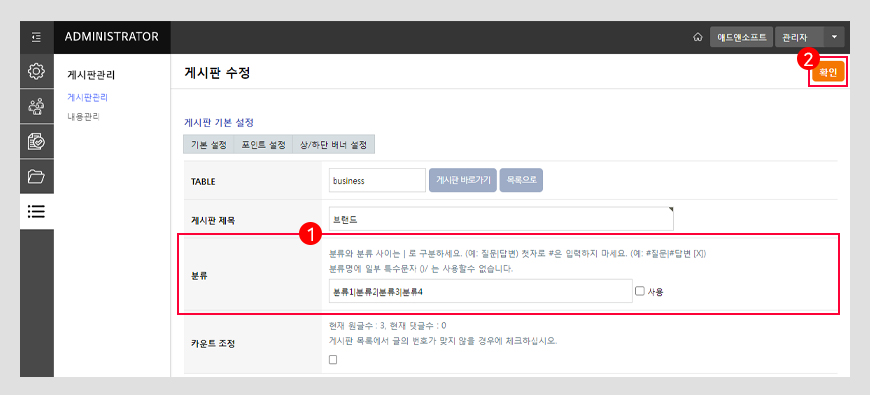
Task: Open the folder icon in the sidebar
Action: pos(37,176)
